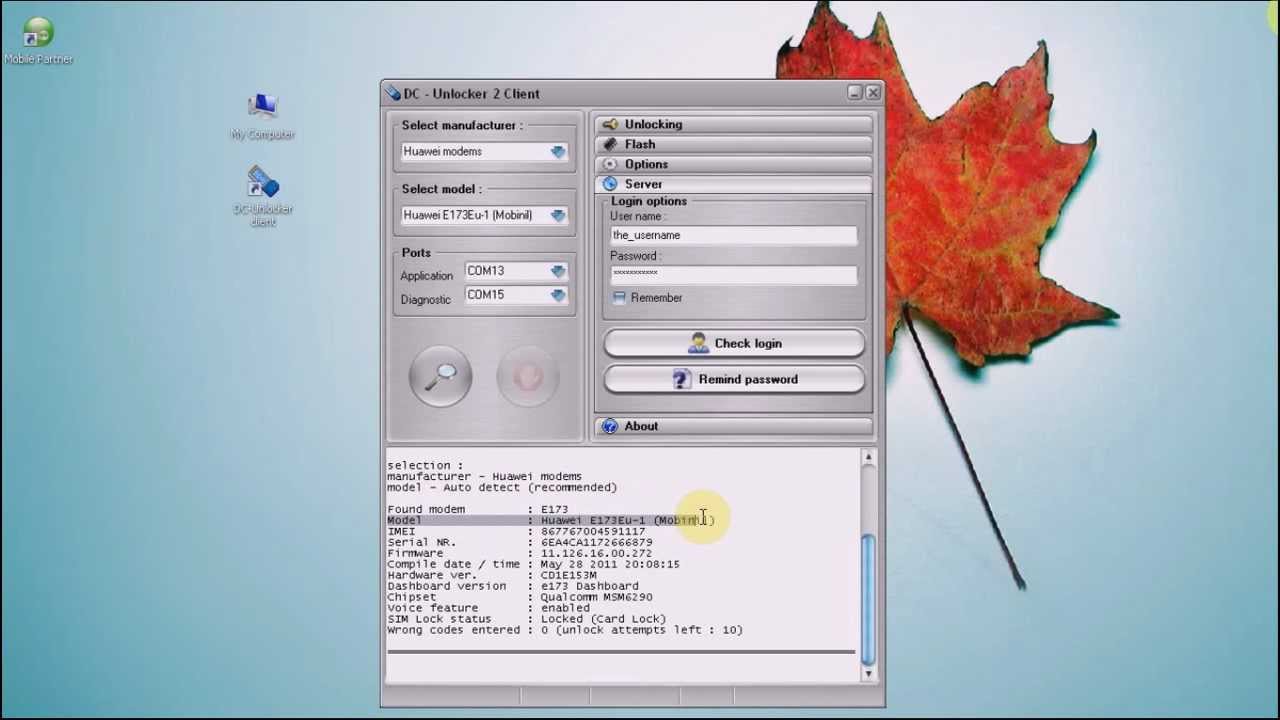Click the magnifier detect modem button
Viewport: 1280px width, 720px height.
click(440, 376)
